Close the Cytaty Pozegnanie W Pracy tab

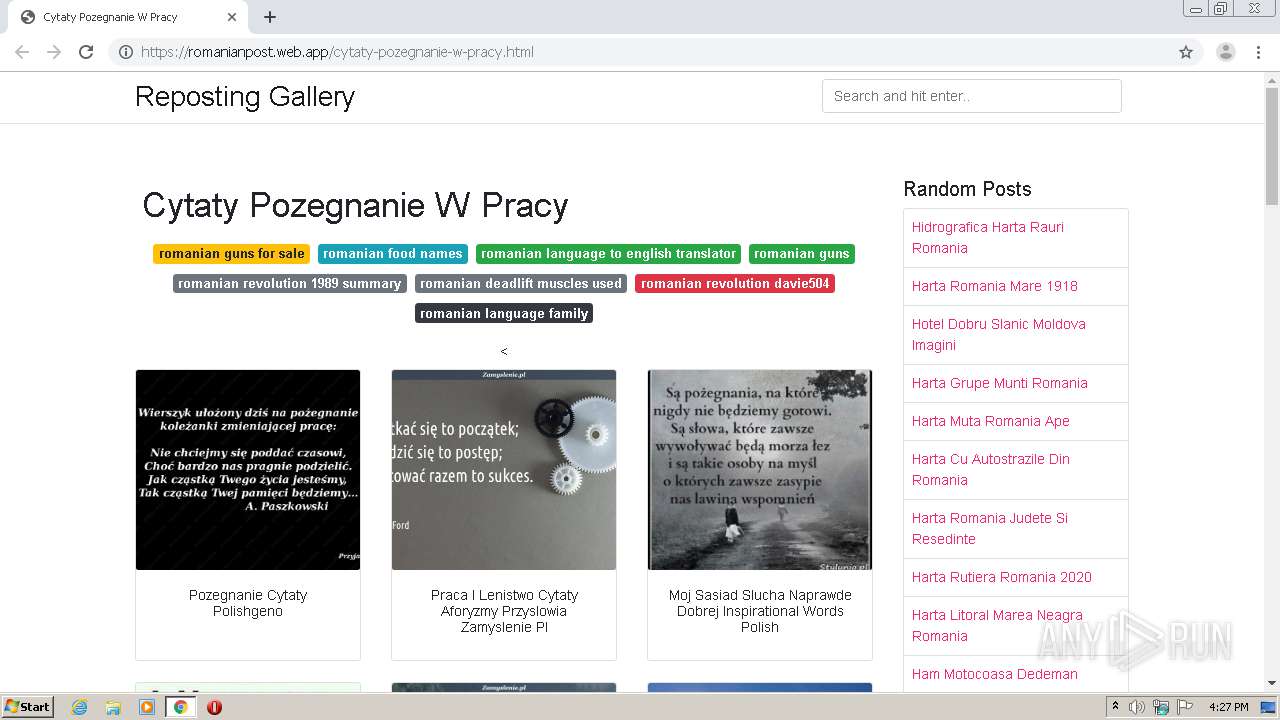tap(232, 17)
